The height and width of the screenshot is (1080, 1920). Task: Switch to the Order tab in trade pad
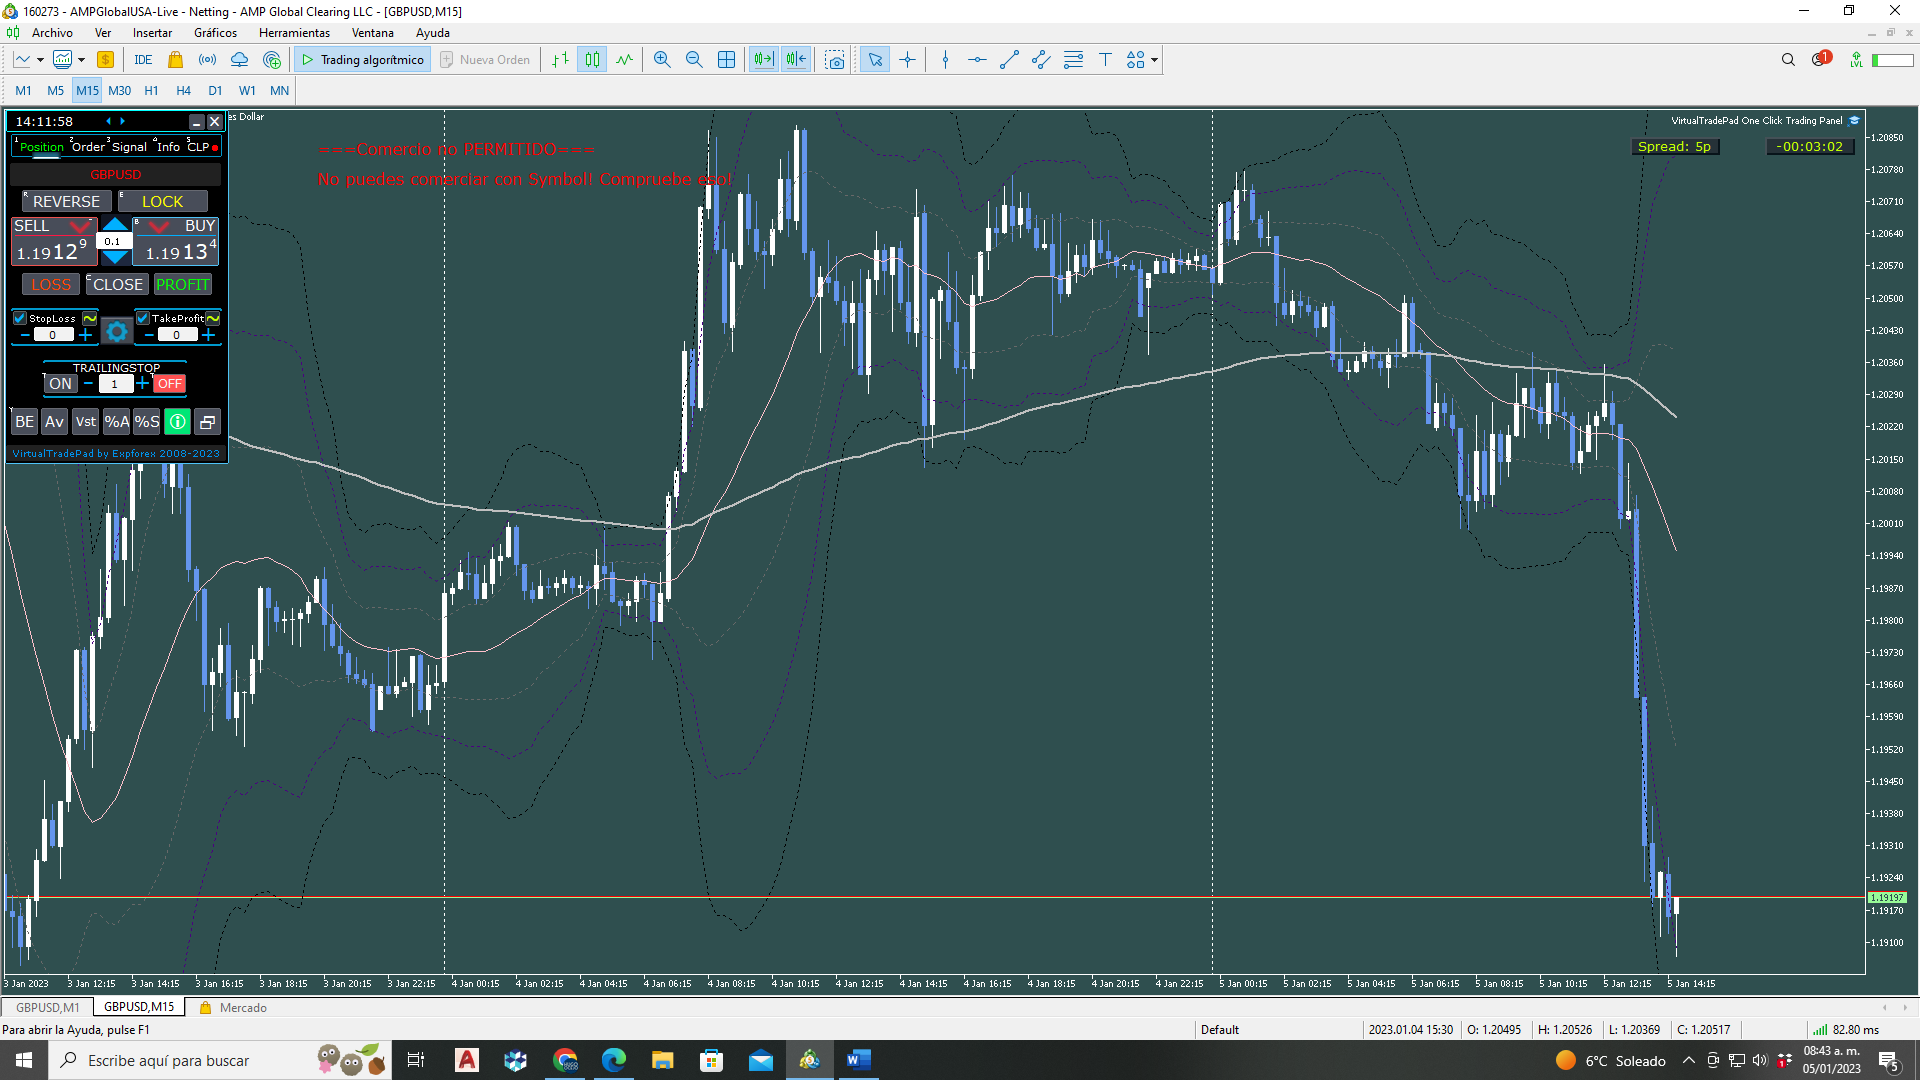[88, 147]
